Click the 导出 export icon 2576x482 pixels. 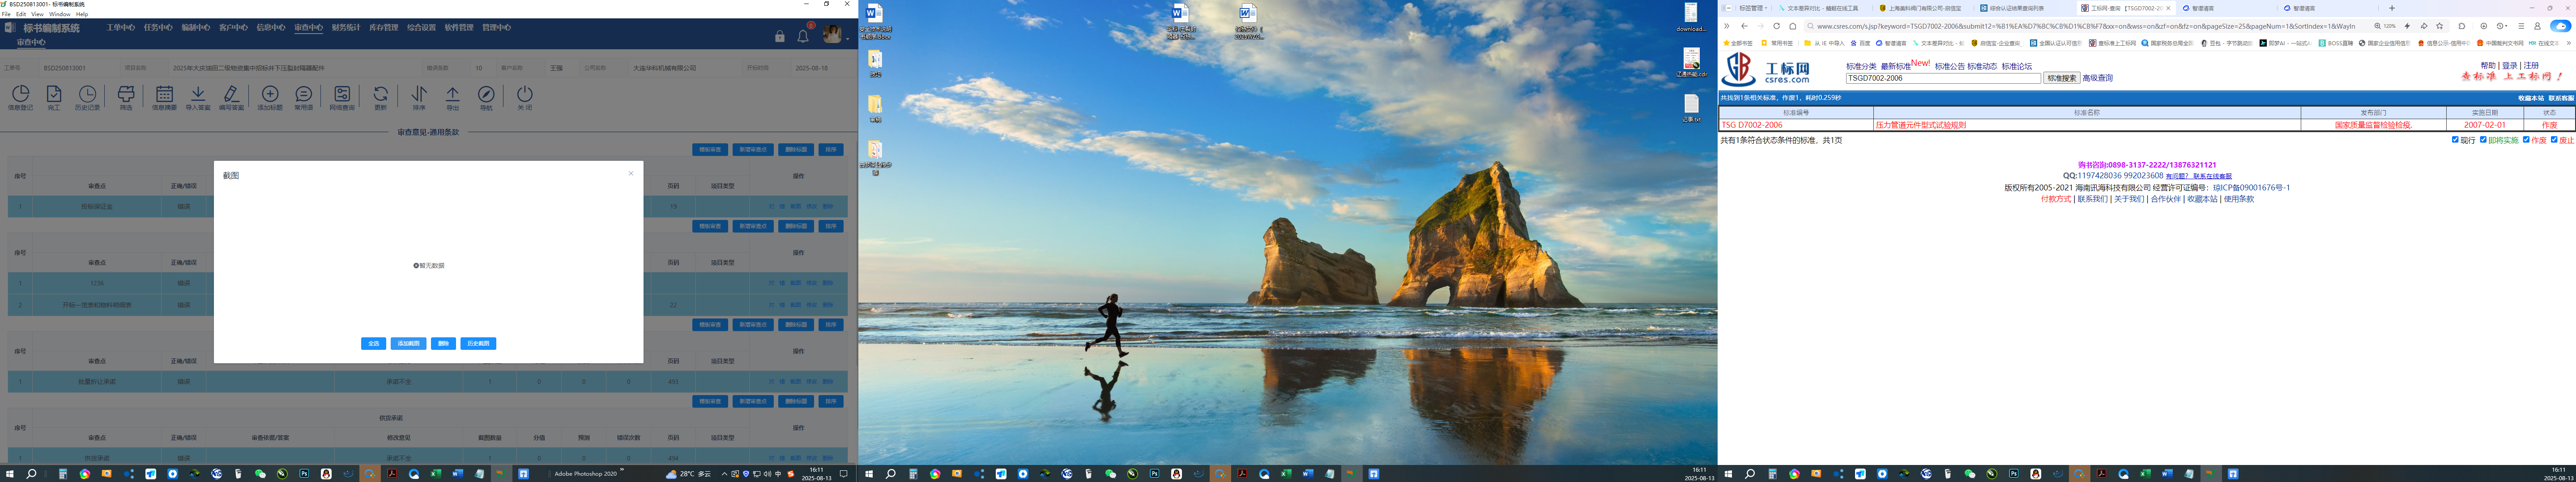[x=452, y=97]
